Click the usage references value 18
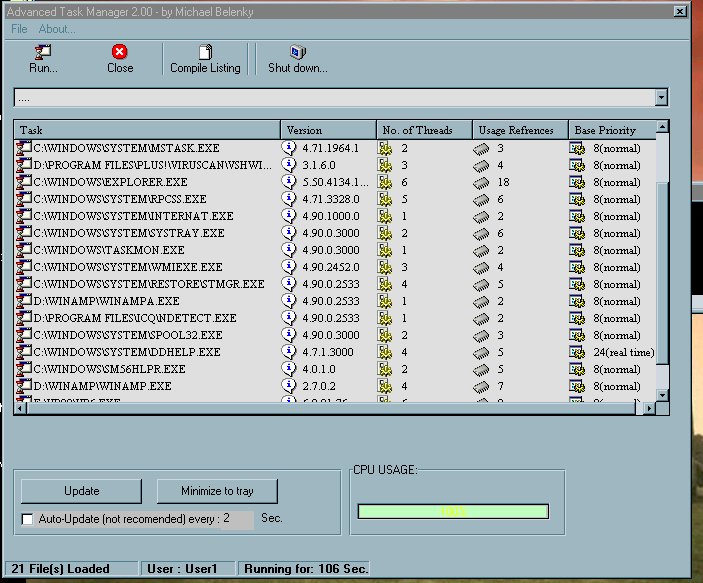The image size is (703, 583). [x=503, y=182]
